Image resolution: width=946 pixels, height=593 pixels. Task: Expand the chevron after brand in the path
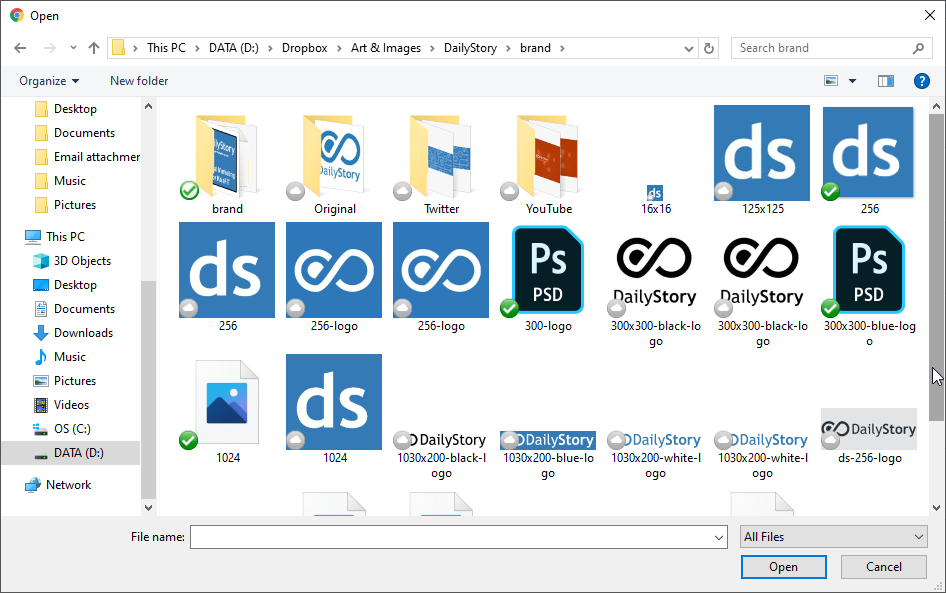[x=562, y=48]
